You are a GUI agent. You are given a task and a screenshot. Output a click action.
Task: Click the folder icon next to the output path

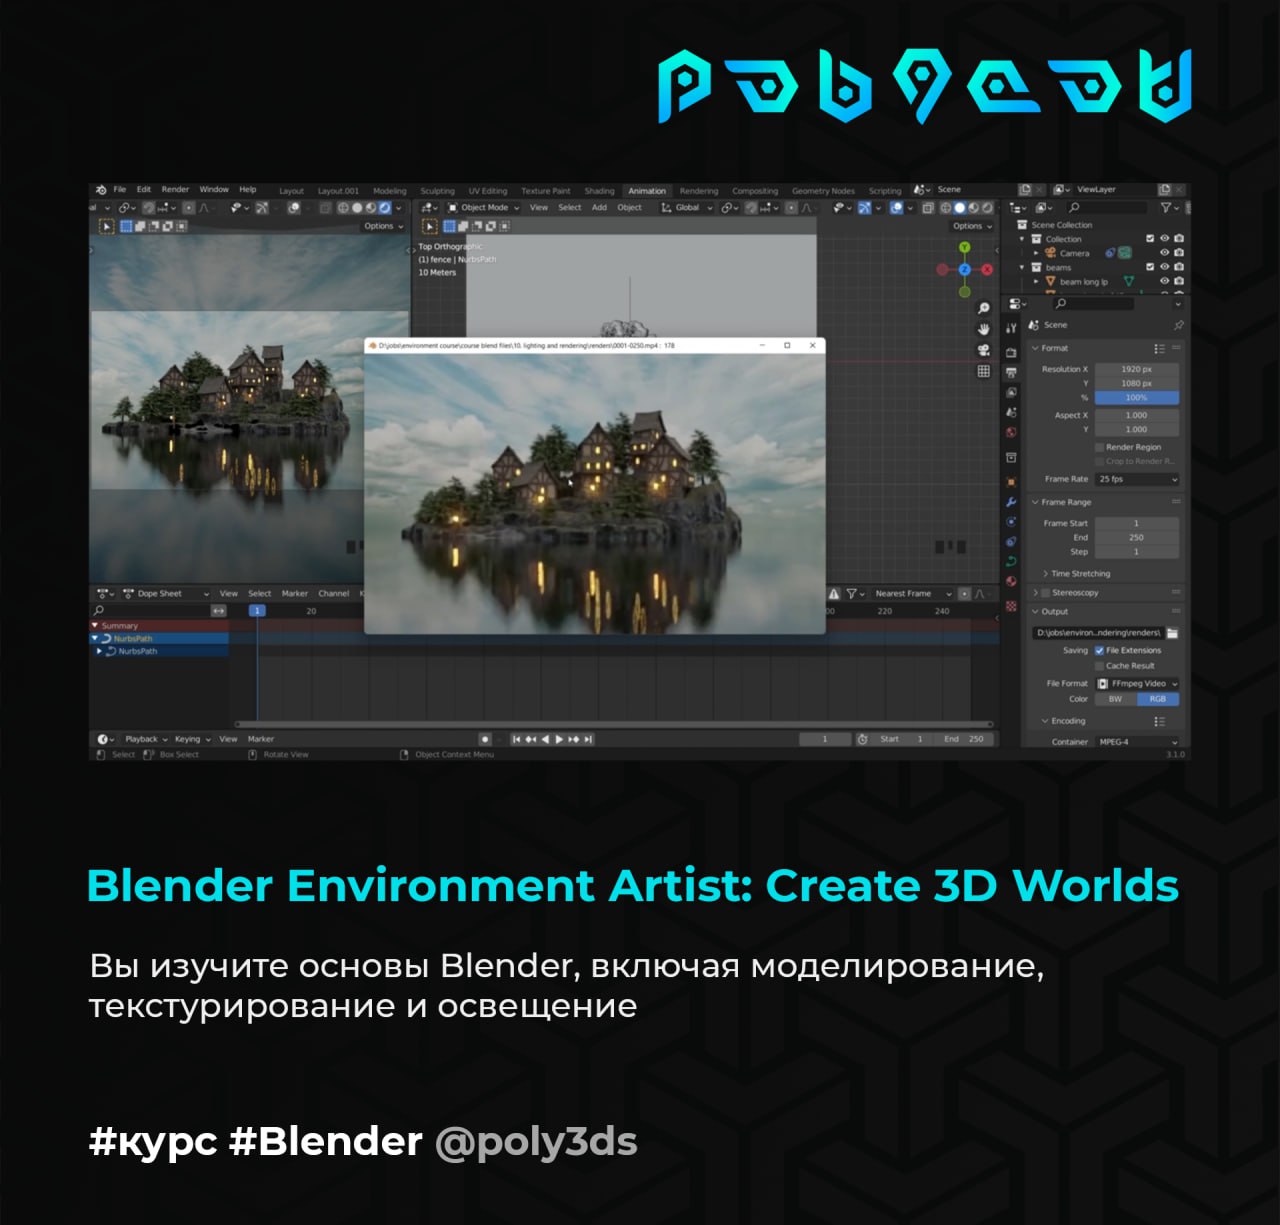click(x=1172, y=633)
